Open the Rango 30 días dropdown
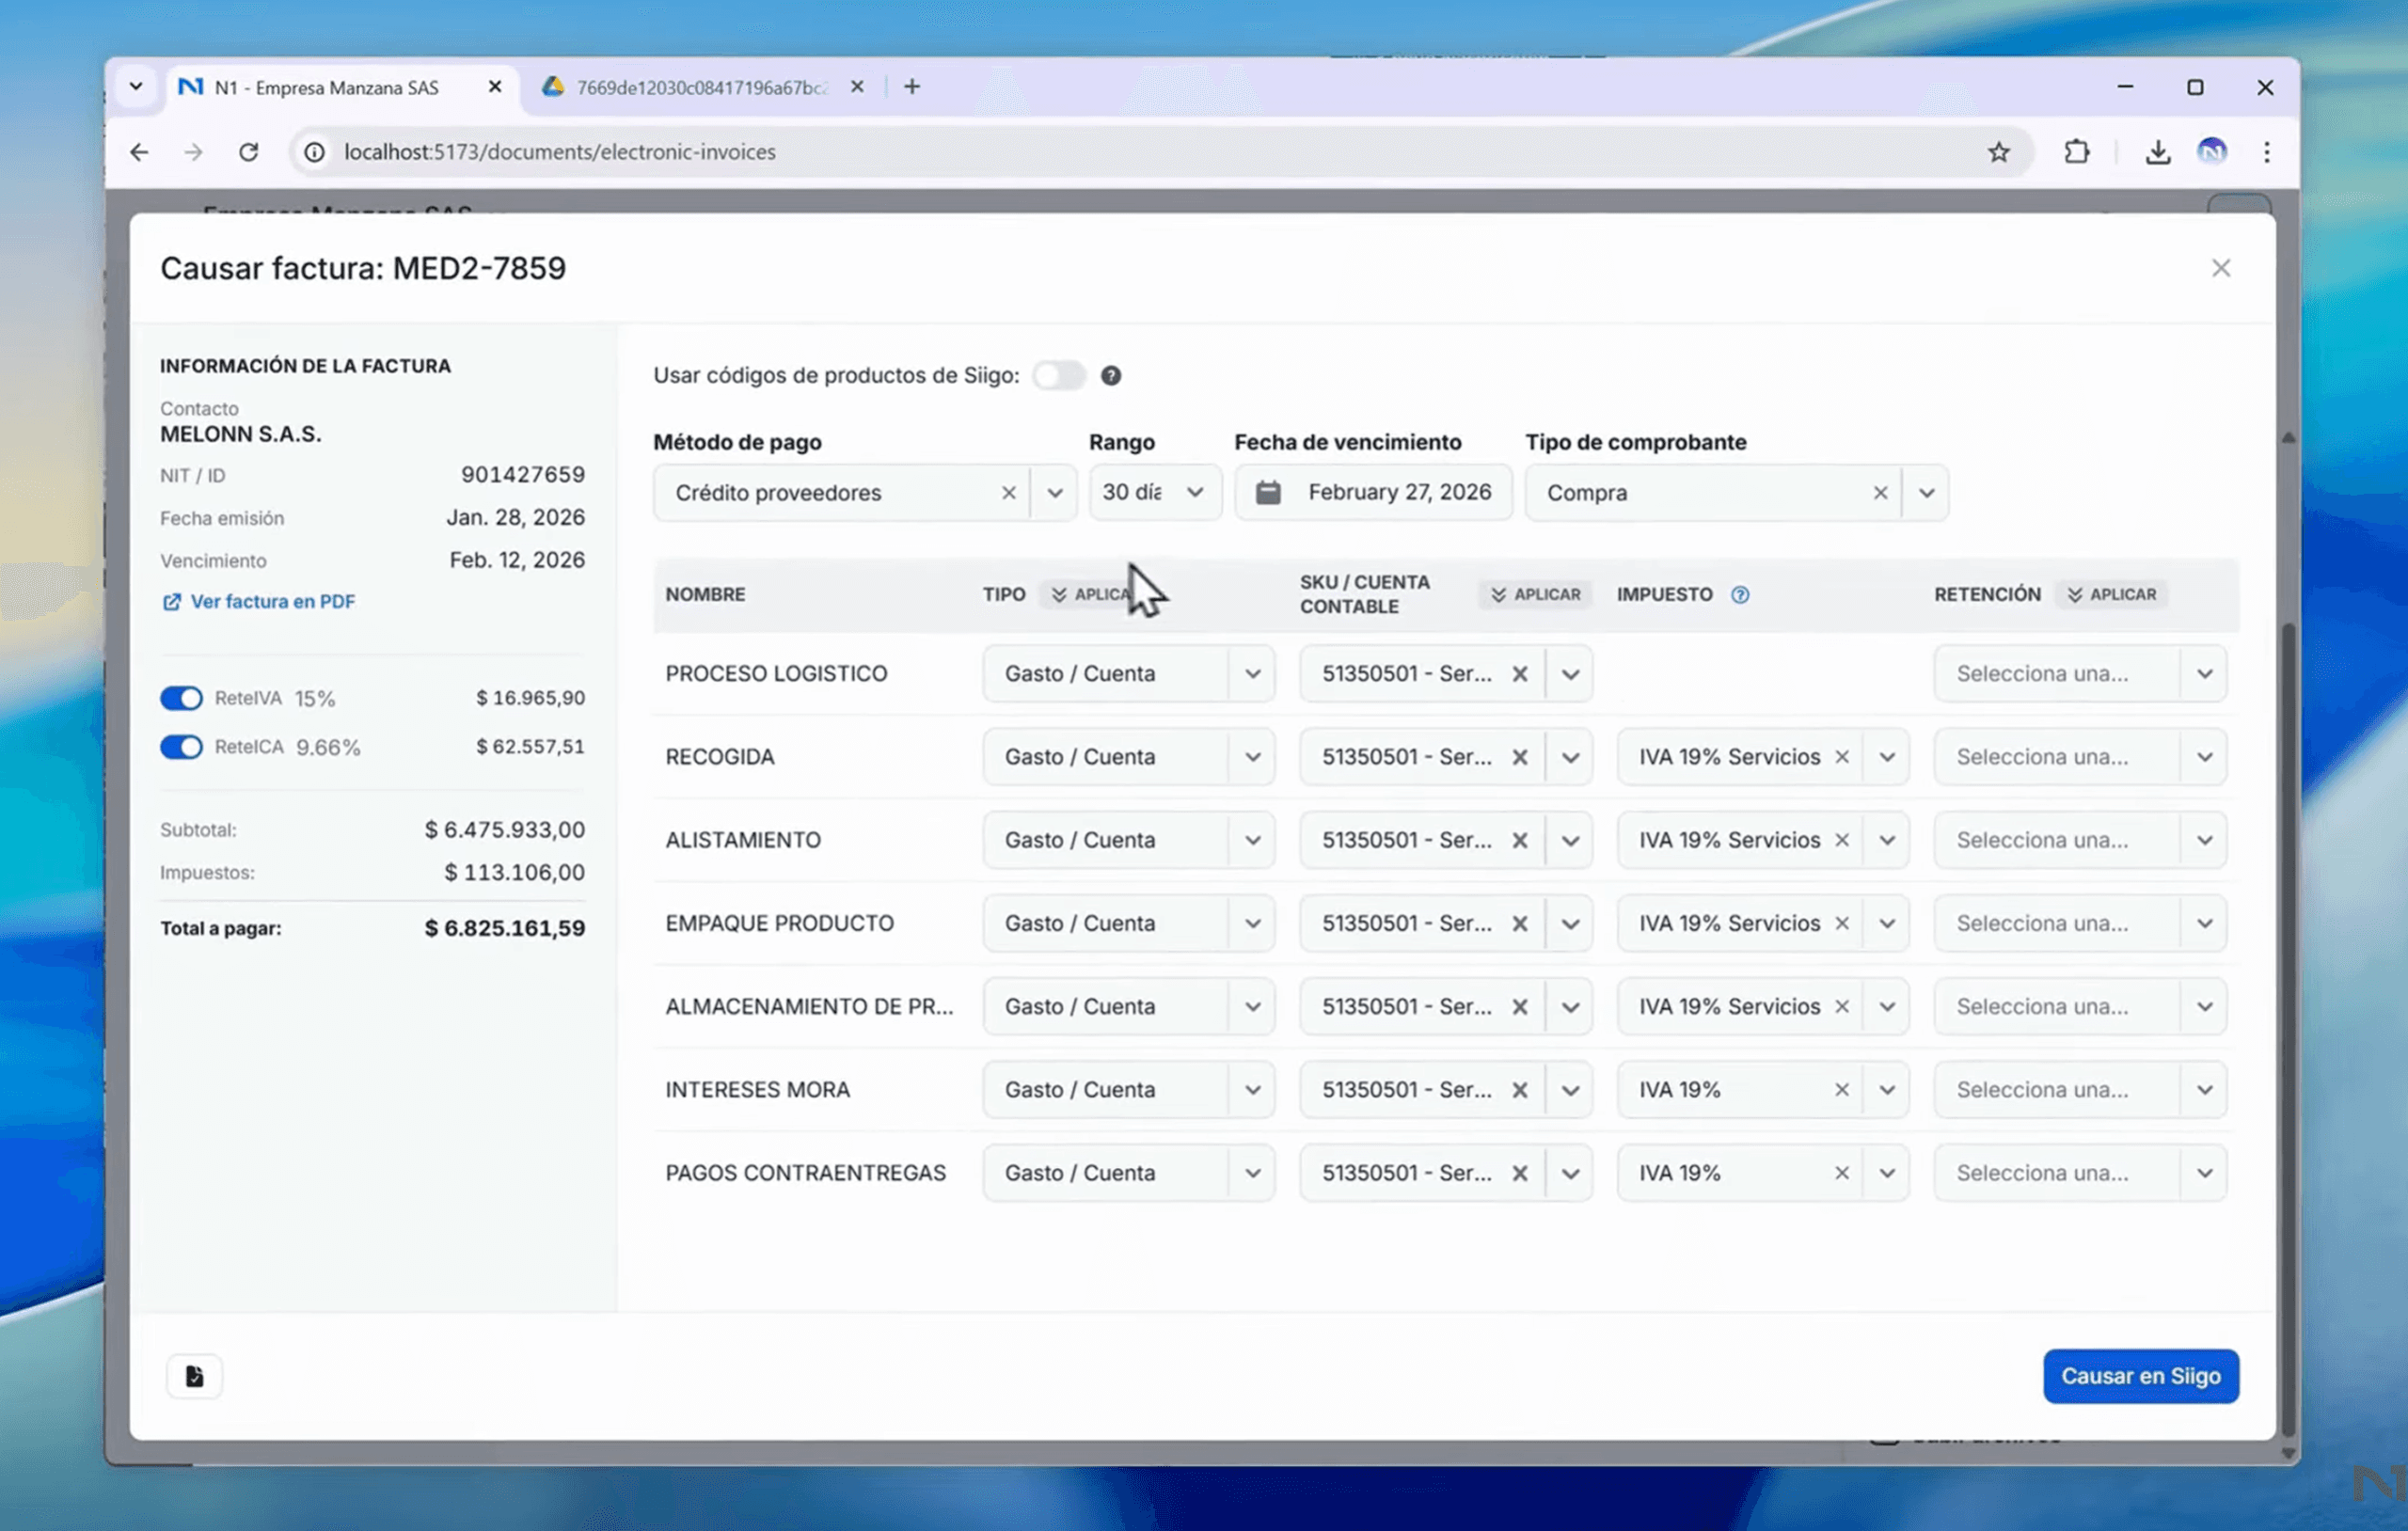This screenshot has height=1531, width=2408. click(x=1154, y=492)
